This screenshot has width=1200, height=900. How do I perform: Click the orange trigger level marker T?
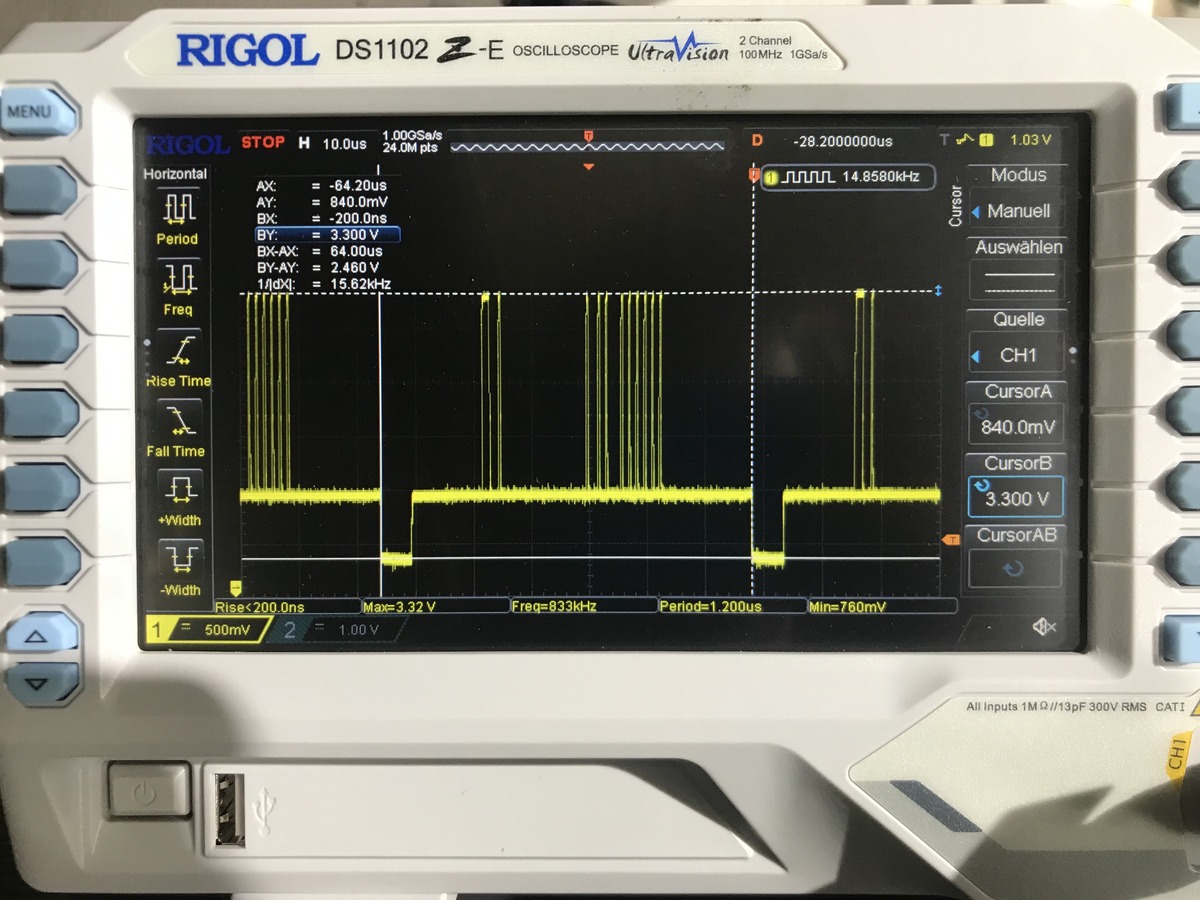[951, 540]
